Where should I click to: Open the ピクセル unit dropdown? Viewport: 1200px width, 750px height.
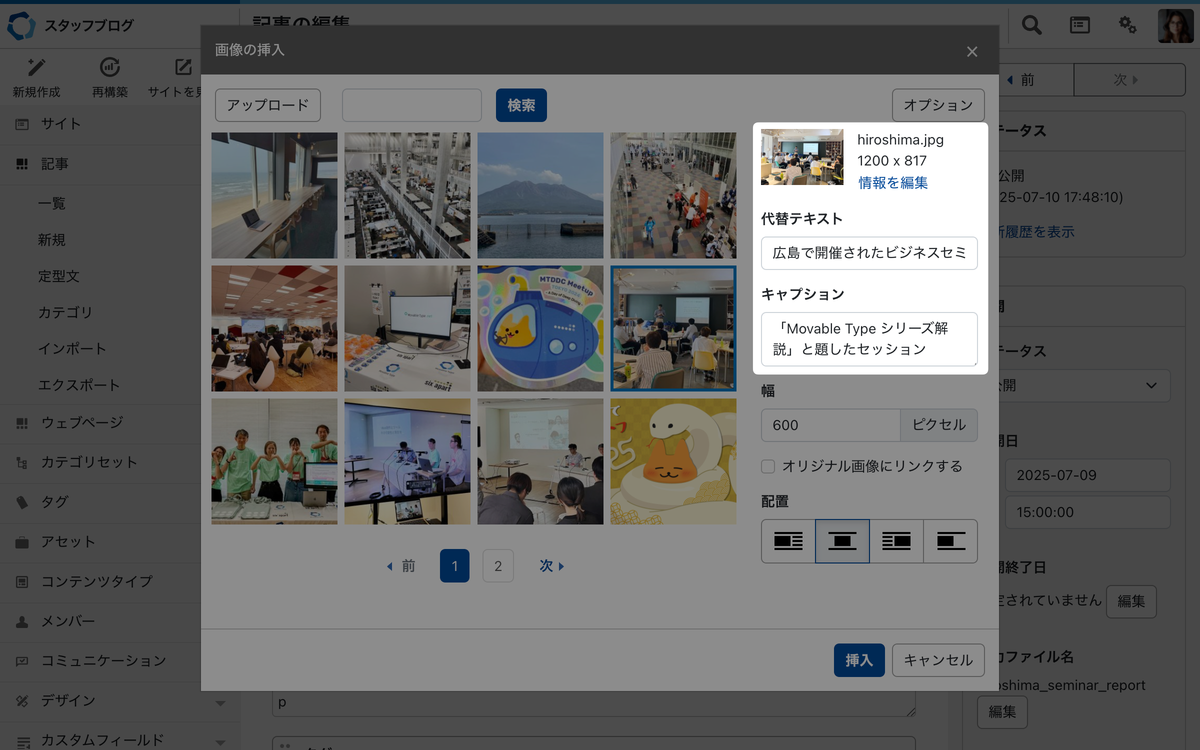click(938, 425)
